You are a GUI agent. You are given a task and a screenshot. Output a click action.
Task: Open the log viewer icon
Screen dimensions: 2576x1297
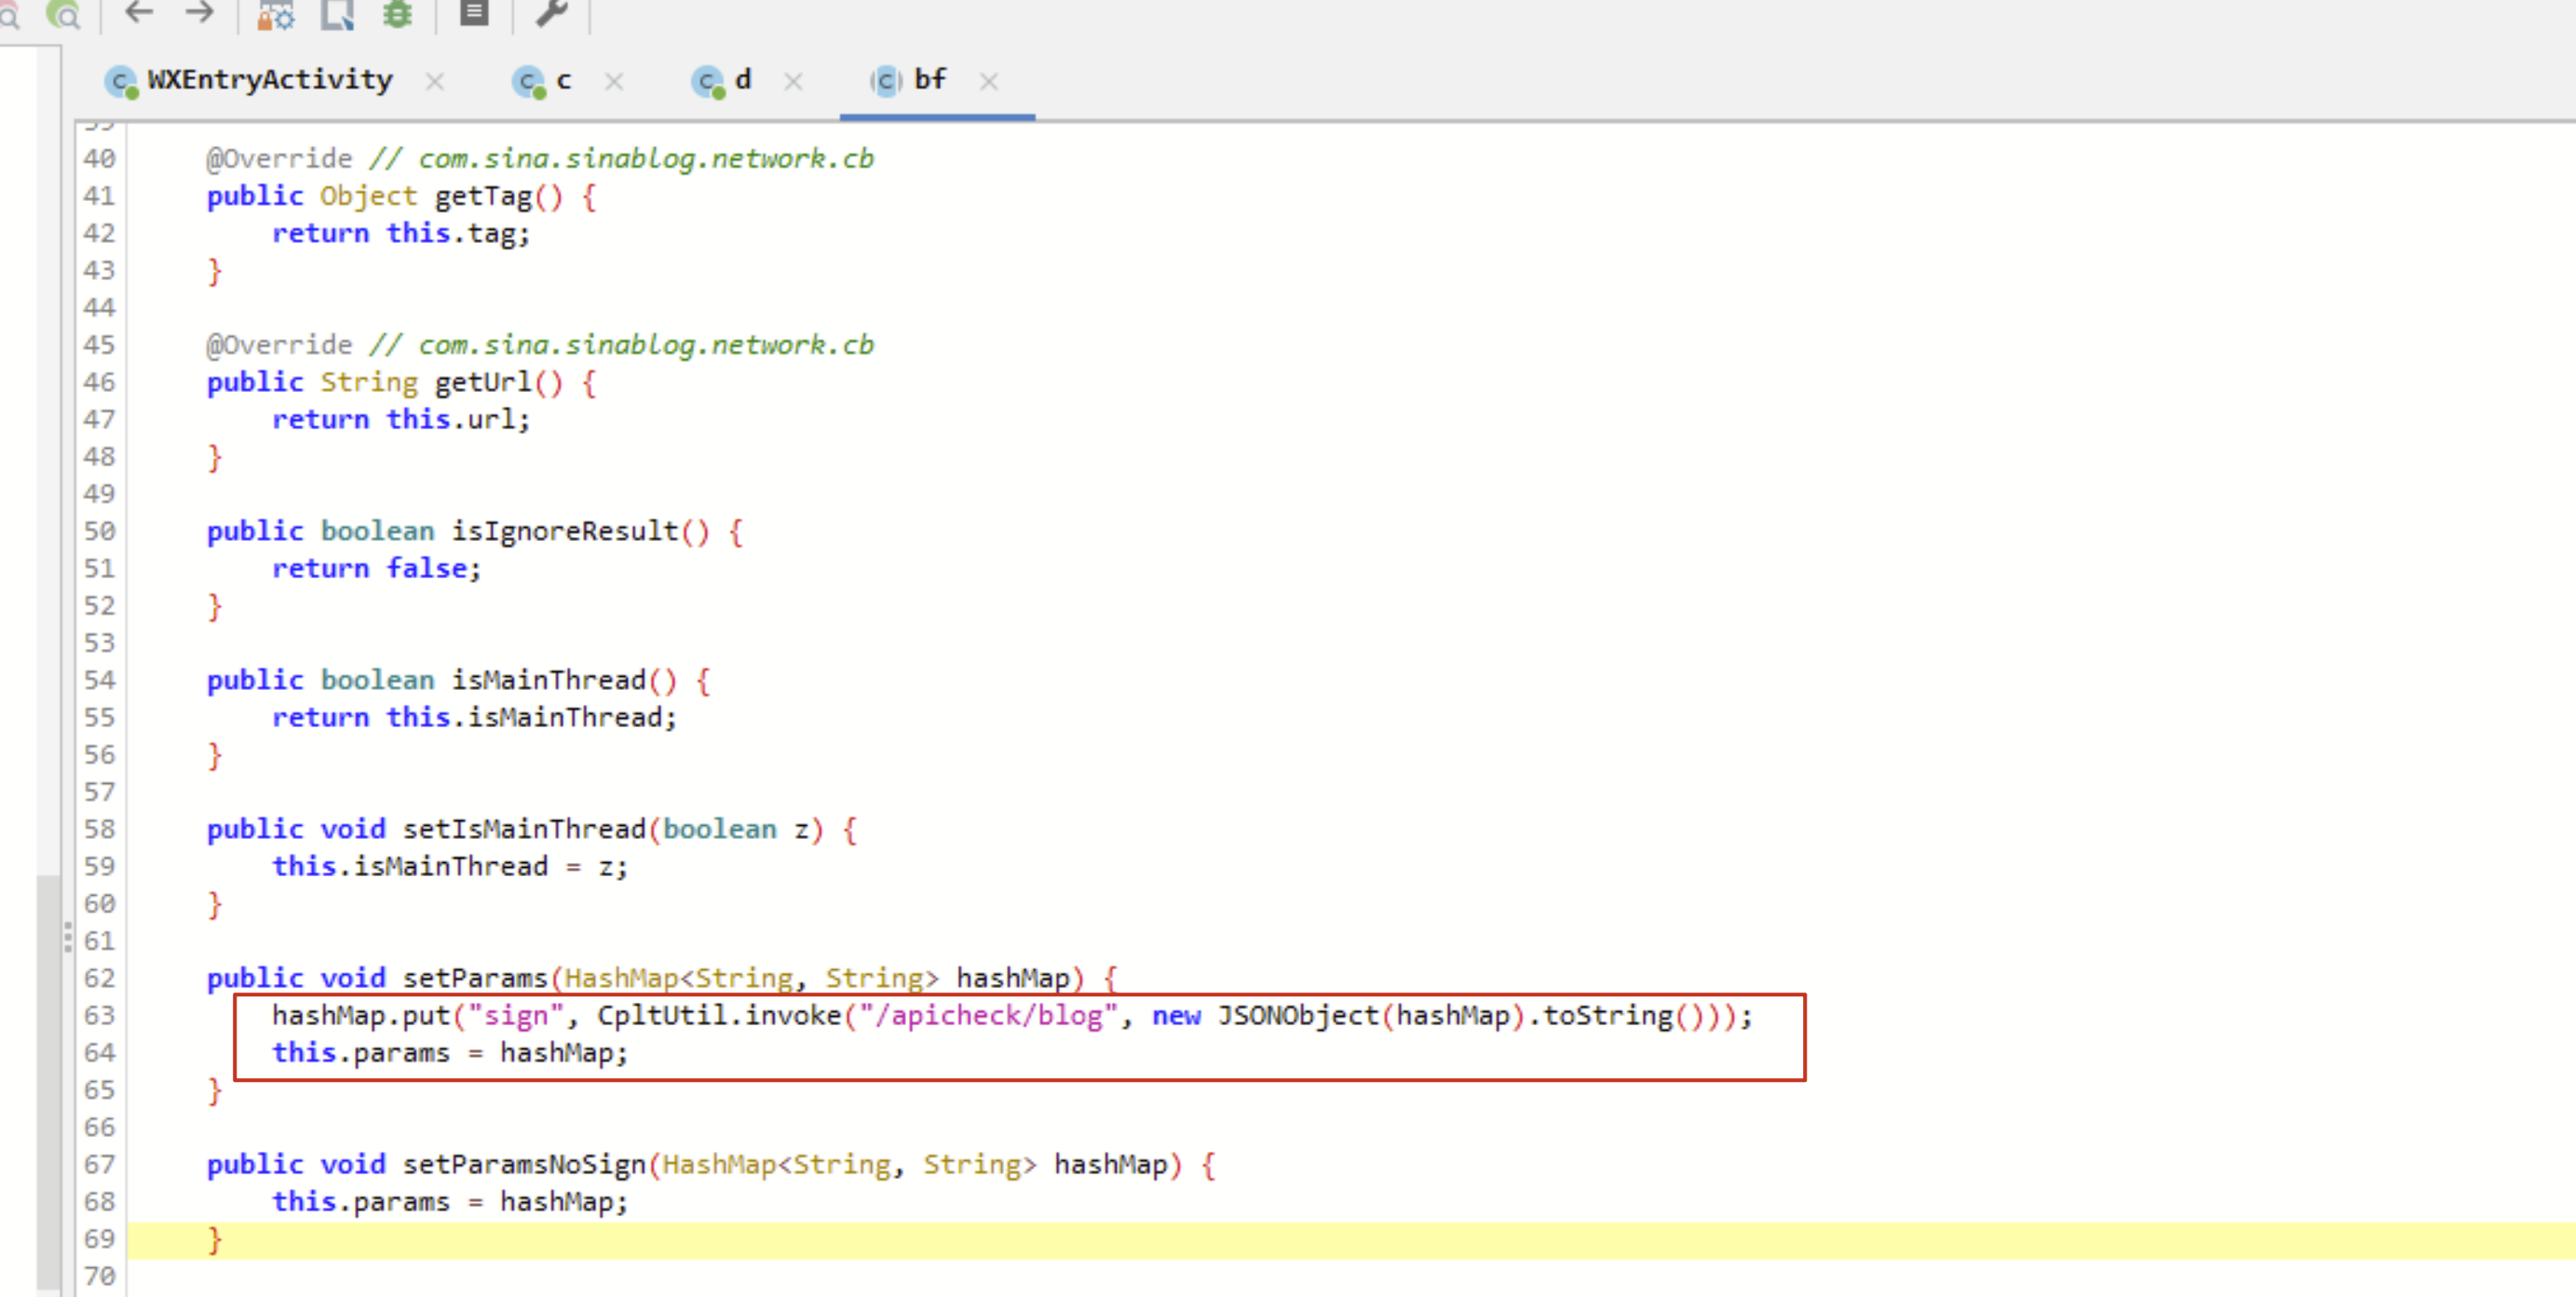pyautogui.click(x=474, y=13)
